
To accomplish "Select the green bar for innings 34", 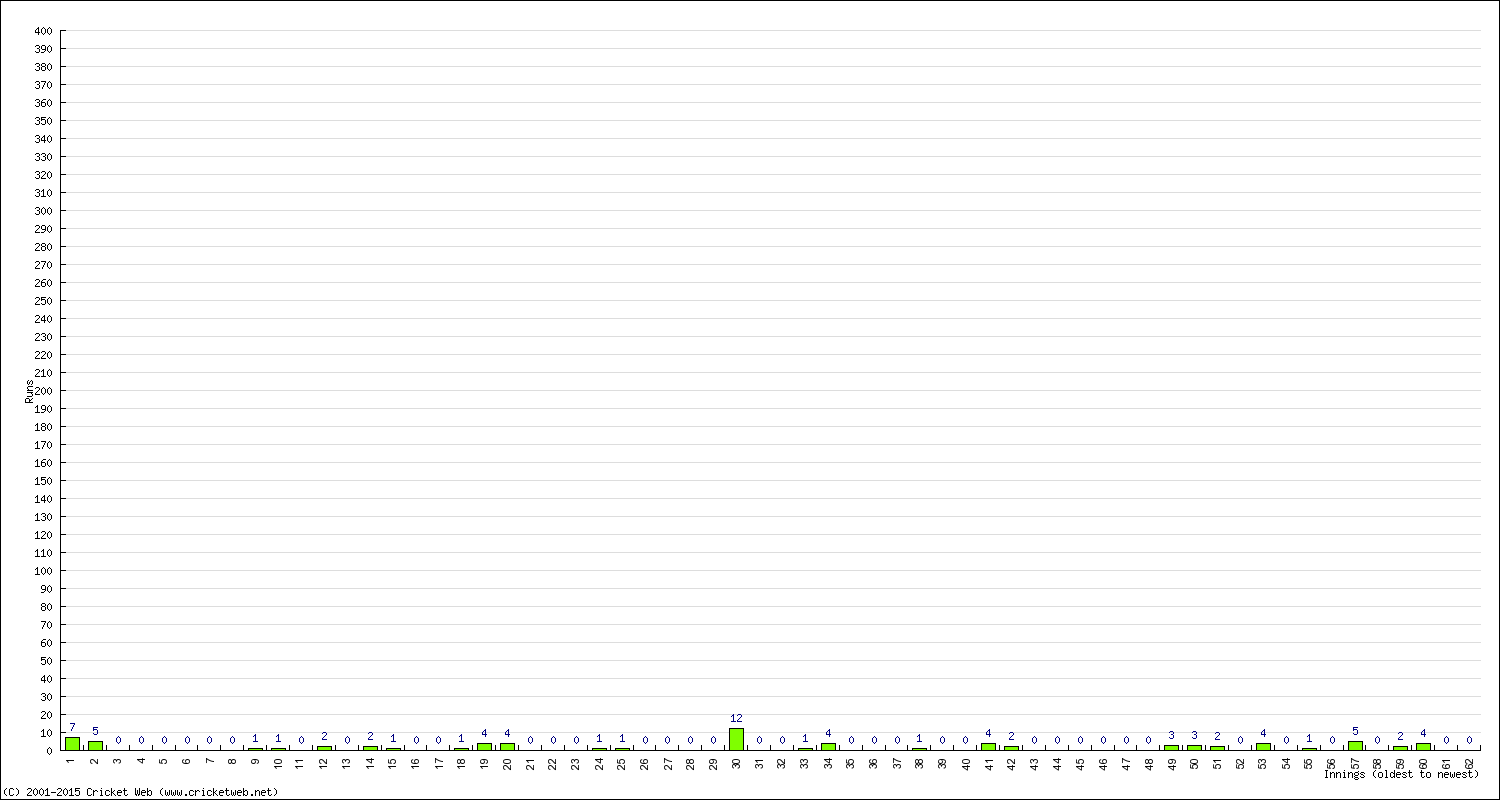I will click(x=828, y=746).
